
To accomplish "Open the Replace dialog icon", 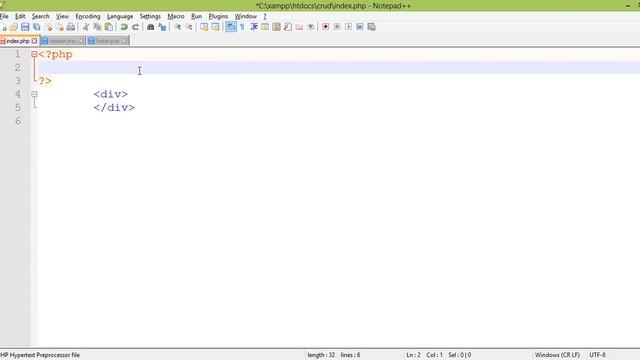I will pyautogui.click(x=162, y=27).
